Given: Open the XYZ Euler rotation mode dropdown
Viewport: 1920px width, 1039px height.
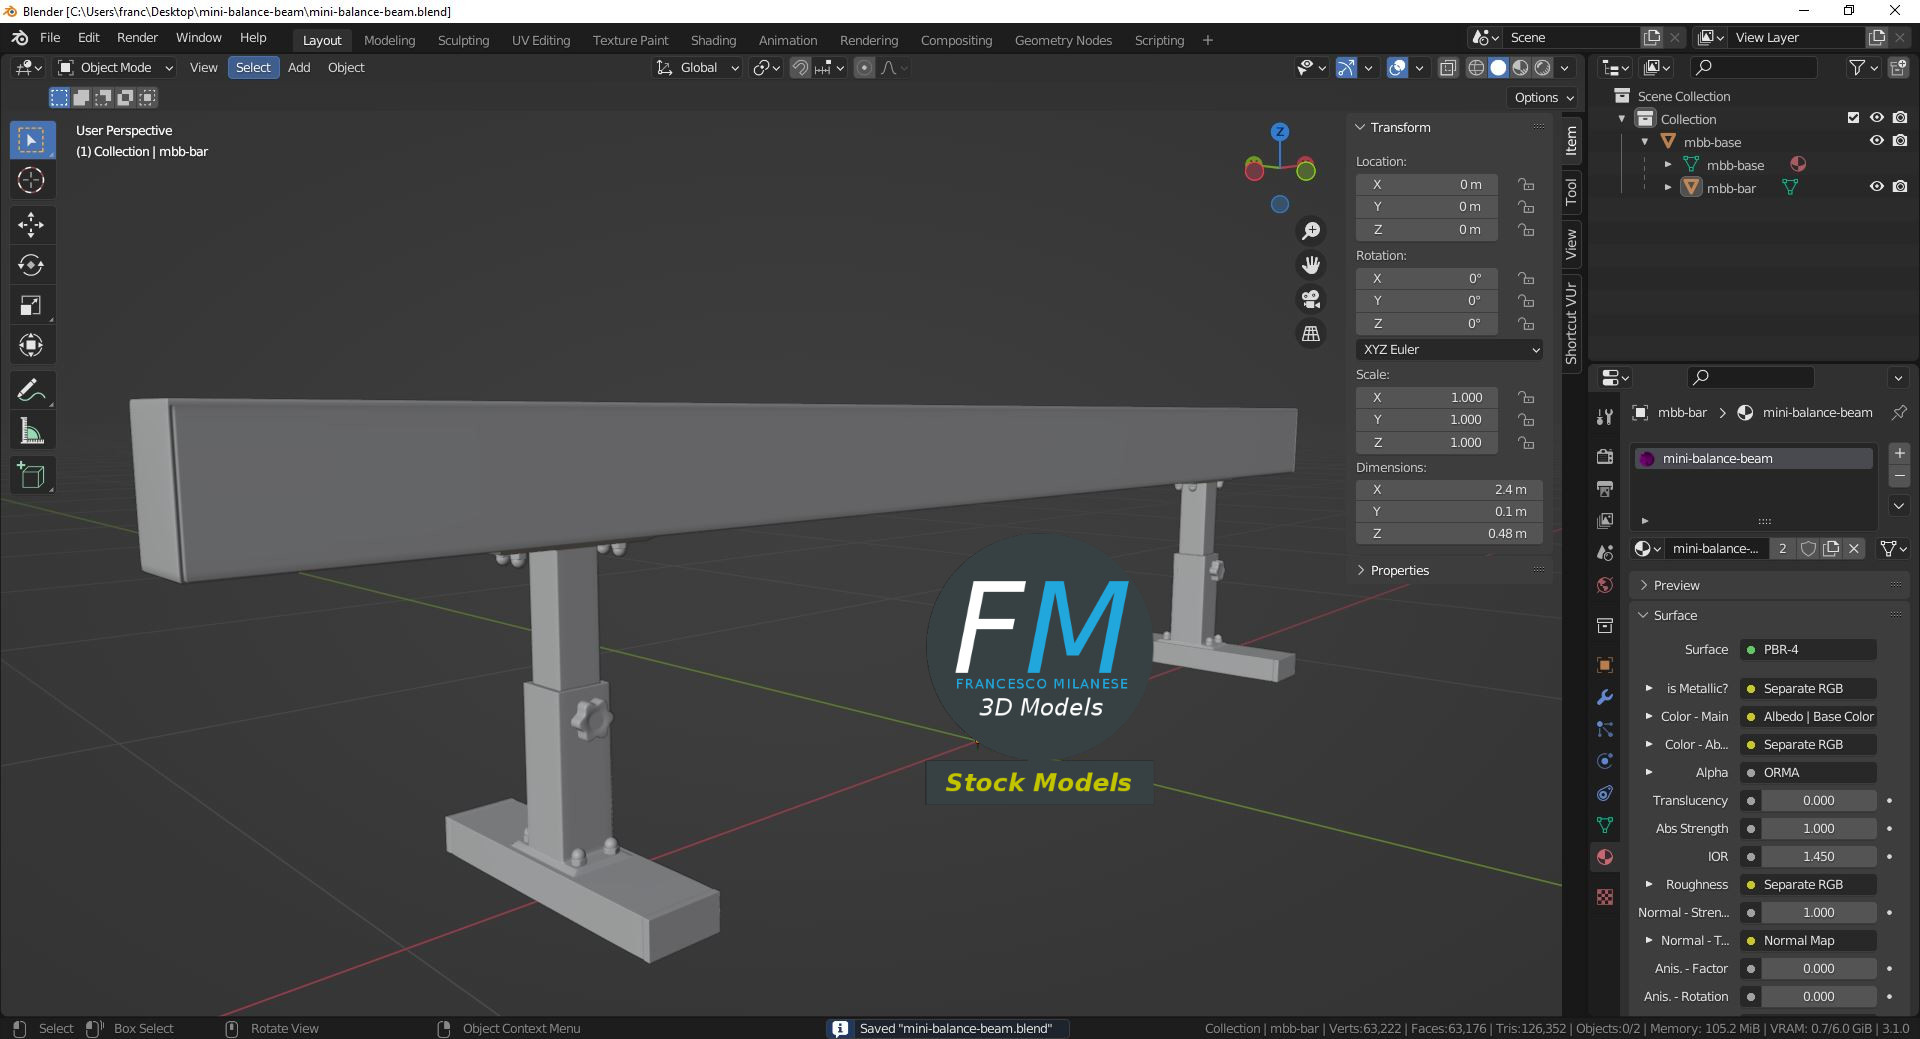Looking at the screenshot, I should point(1449,349).
